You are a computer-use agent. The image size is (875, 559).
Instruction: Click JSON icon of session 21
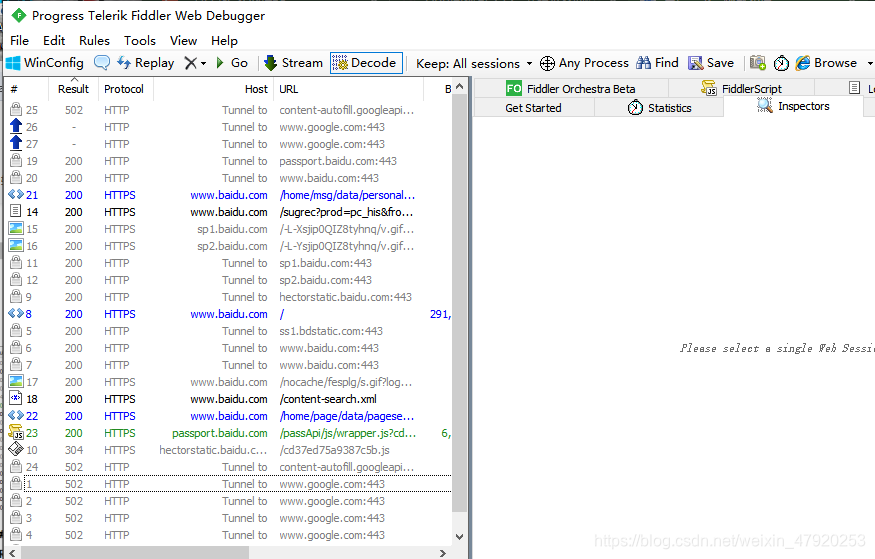(x=16, y=195)
